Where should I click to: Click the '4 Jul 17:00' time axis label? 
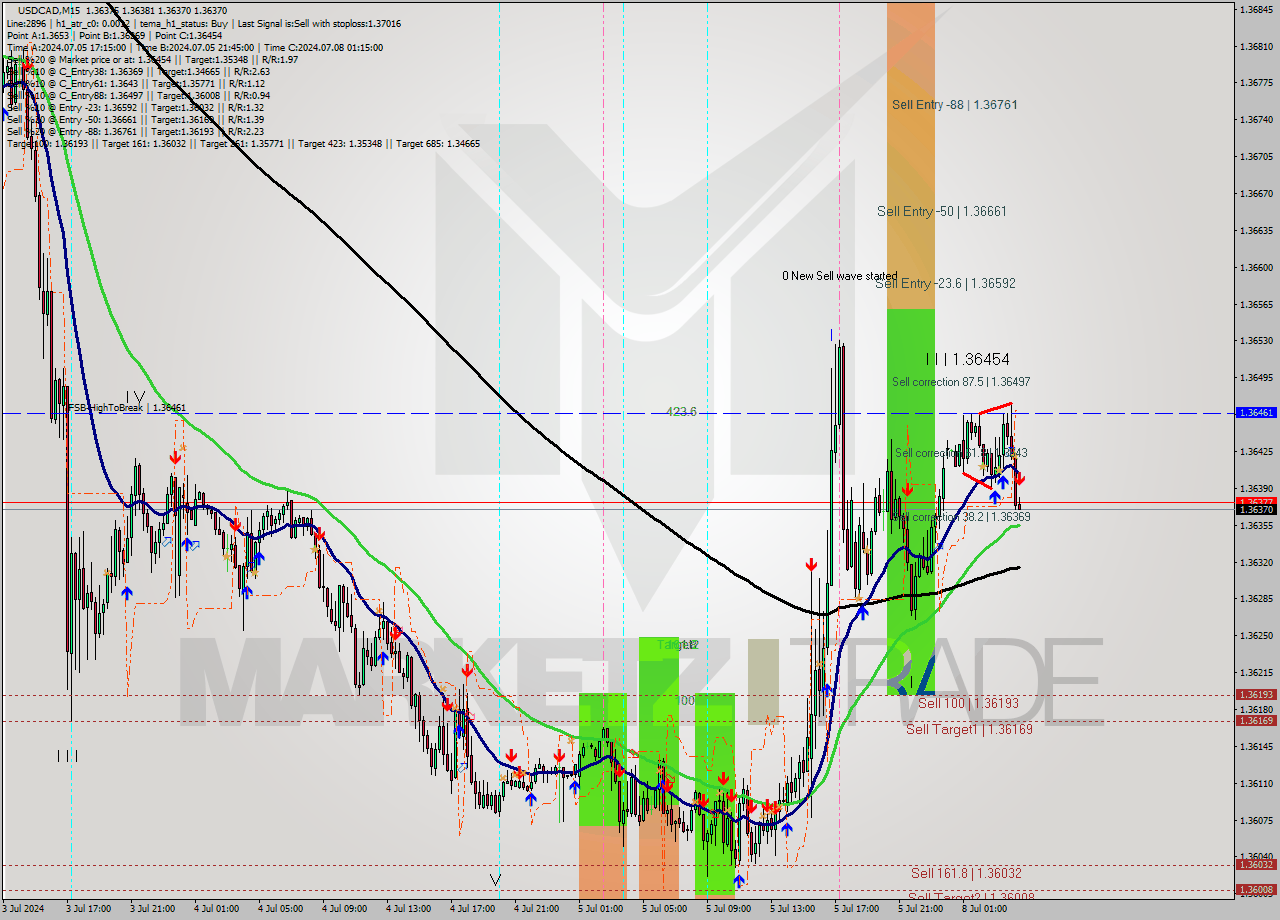(x=472, y=909)
